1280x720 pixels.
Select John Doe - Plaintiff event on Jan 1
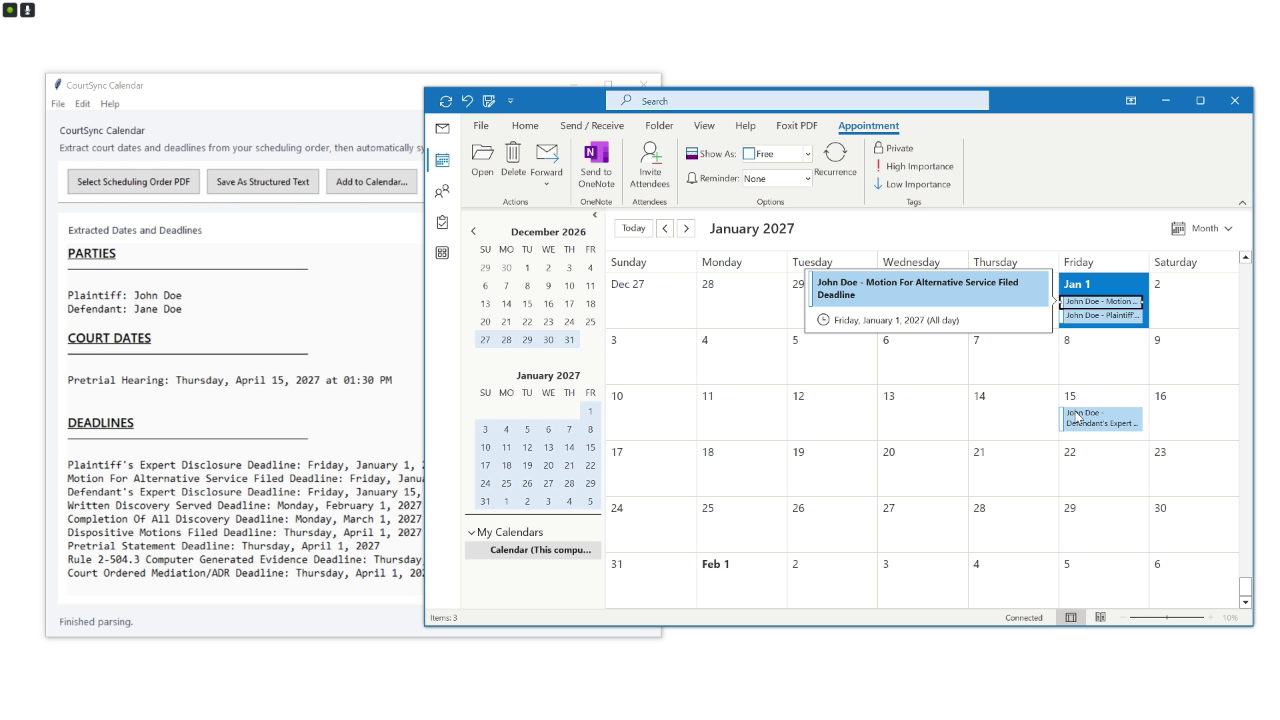1101,315
